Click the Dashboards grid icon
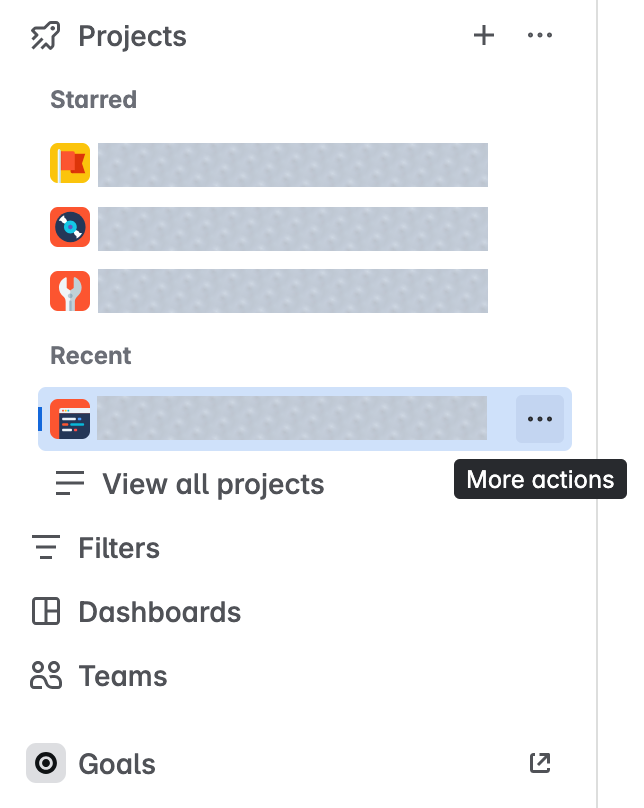 coord(46,612)
